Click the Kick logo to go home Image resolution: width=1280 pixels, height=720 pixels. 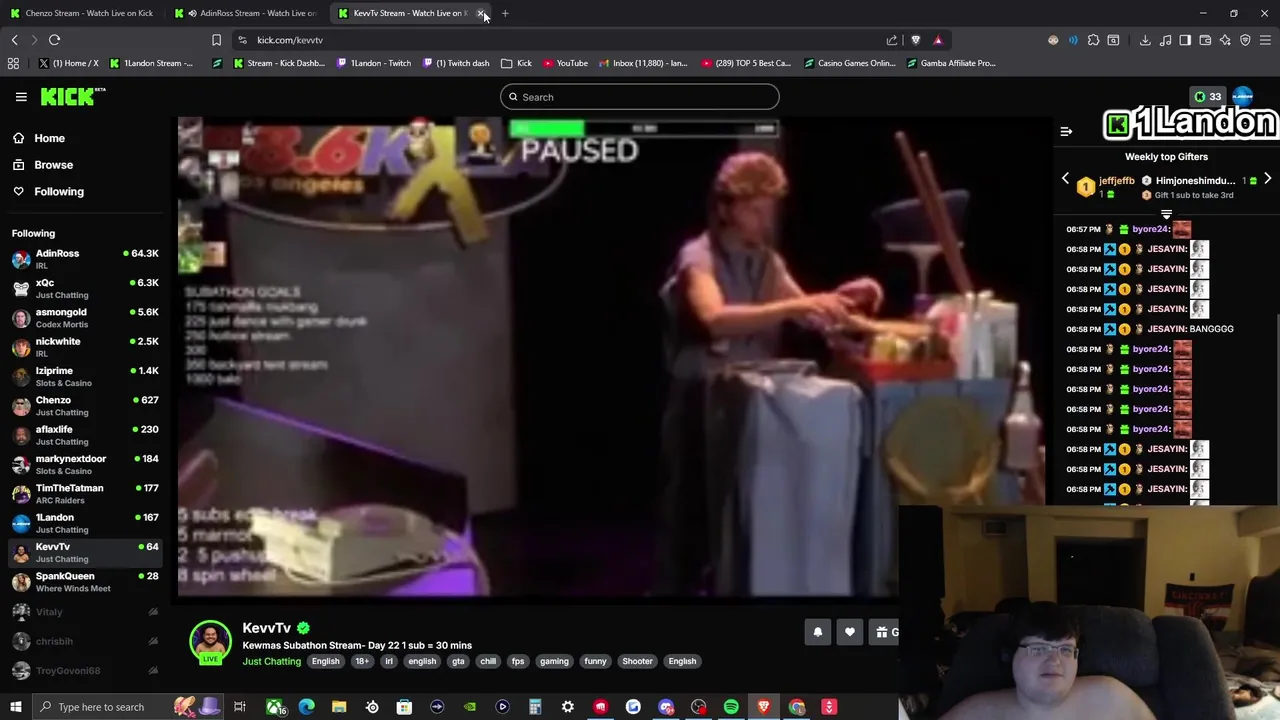pos(72,96)
